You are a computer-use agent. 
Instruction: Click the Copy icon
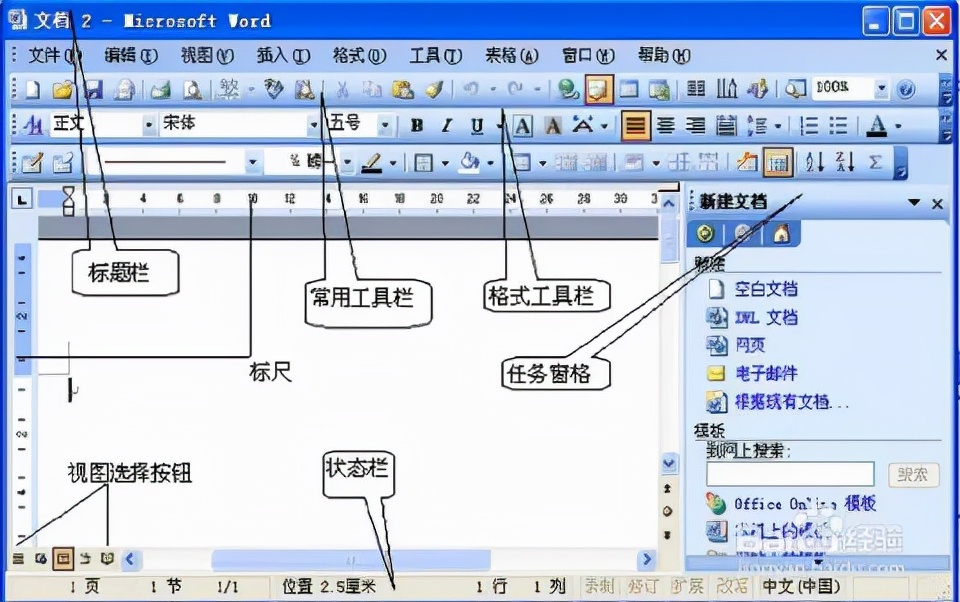[372, 89]
